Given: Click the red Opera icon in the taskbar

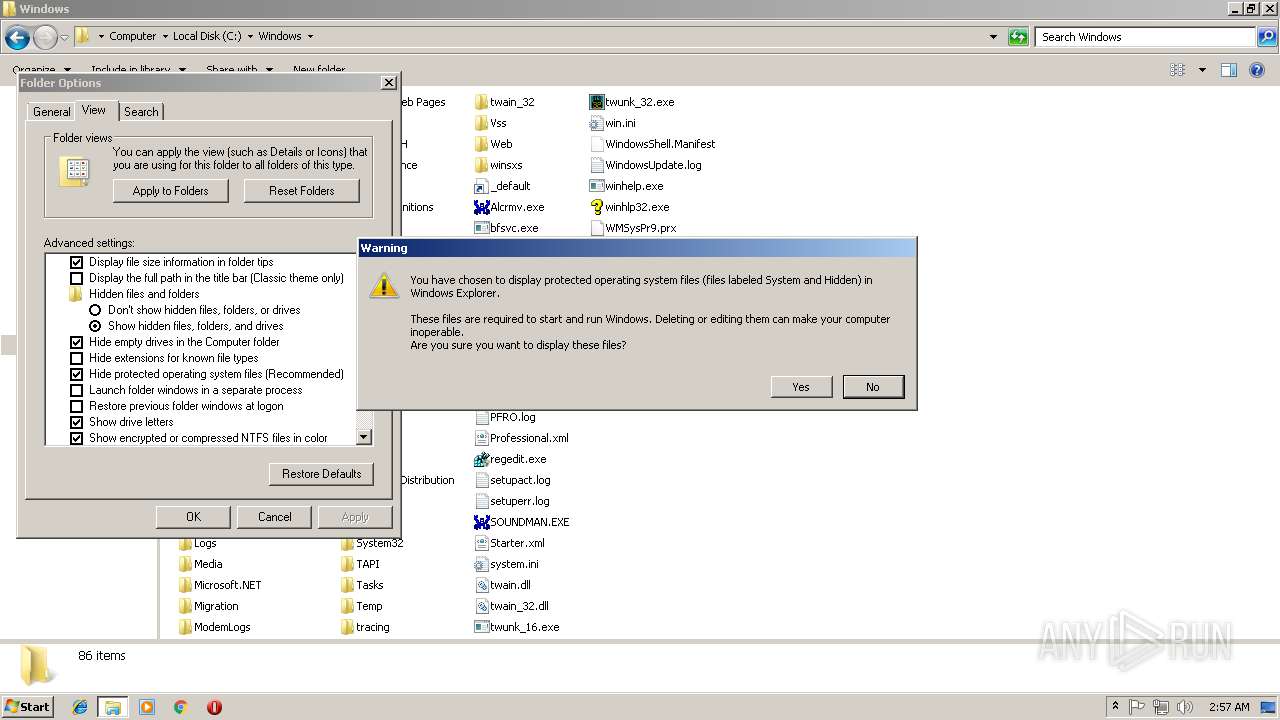Looking at the screenshot, I should coord(214,707).
